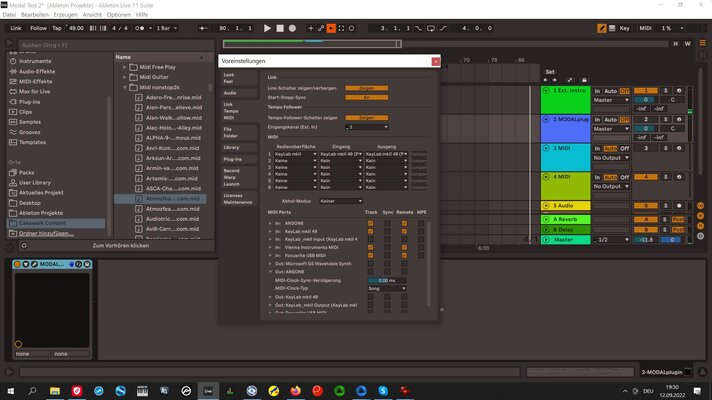Open the Windows File Explorer taskbar icon
Screen dimensions: 712x400
(x=55, y=390)
